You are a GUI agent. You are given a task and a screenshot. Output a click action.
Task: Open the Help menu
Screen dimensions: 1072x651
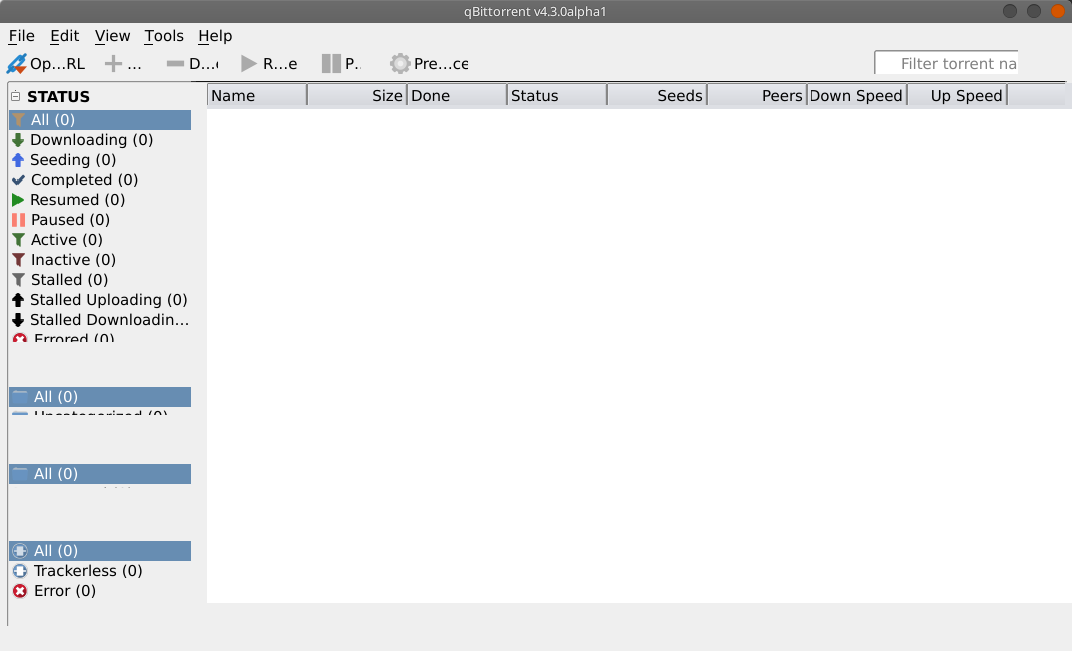point(215,36)
